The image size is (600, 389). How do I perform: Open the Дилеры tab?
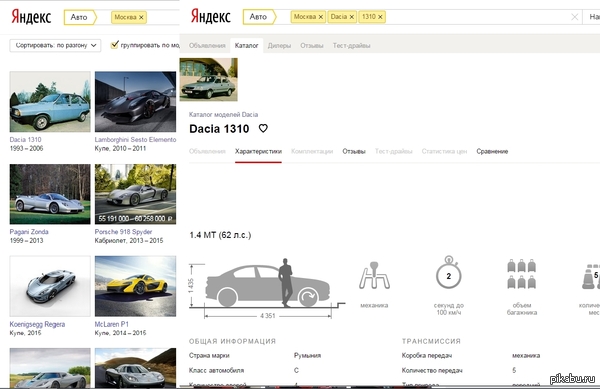(x=279, y=46)
